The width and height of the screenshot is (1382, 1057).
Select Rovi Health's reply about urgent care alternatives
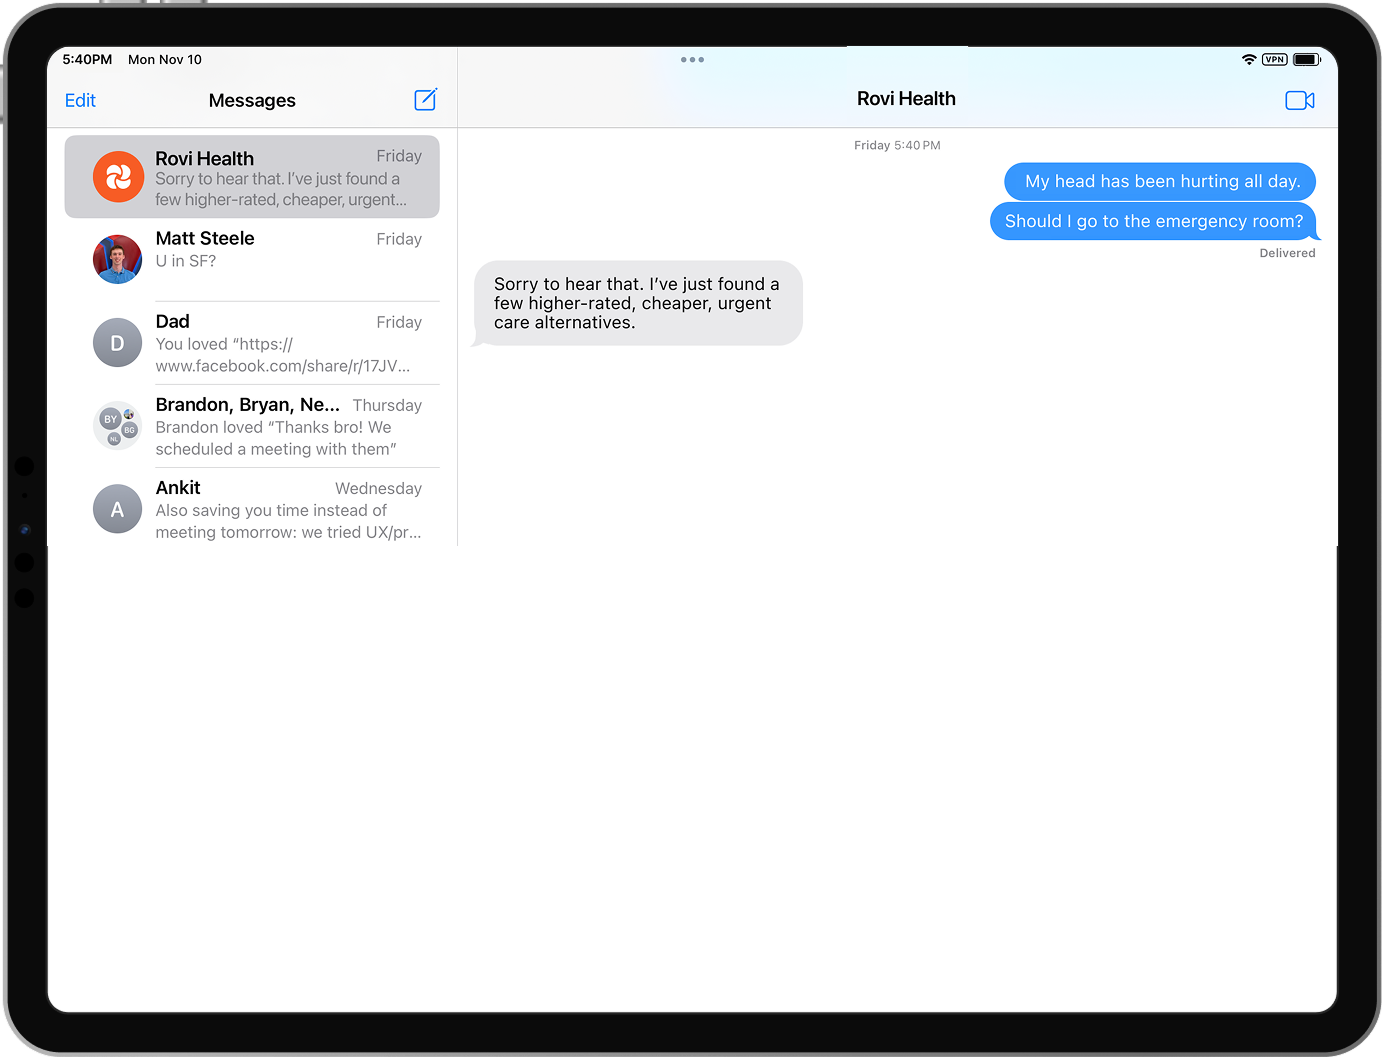coord(637,302)
